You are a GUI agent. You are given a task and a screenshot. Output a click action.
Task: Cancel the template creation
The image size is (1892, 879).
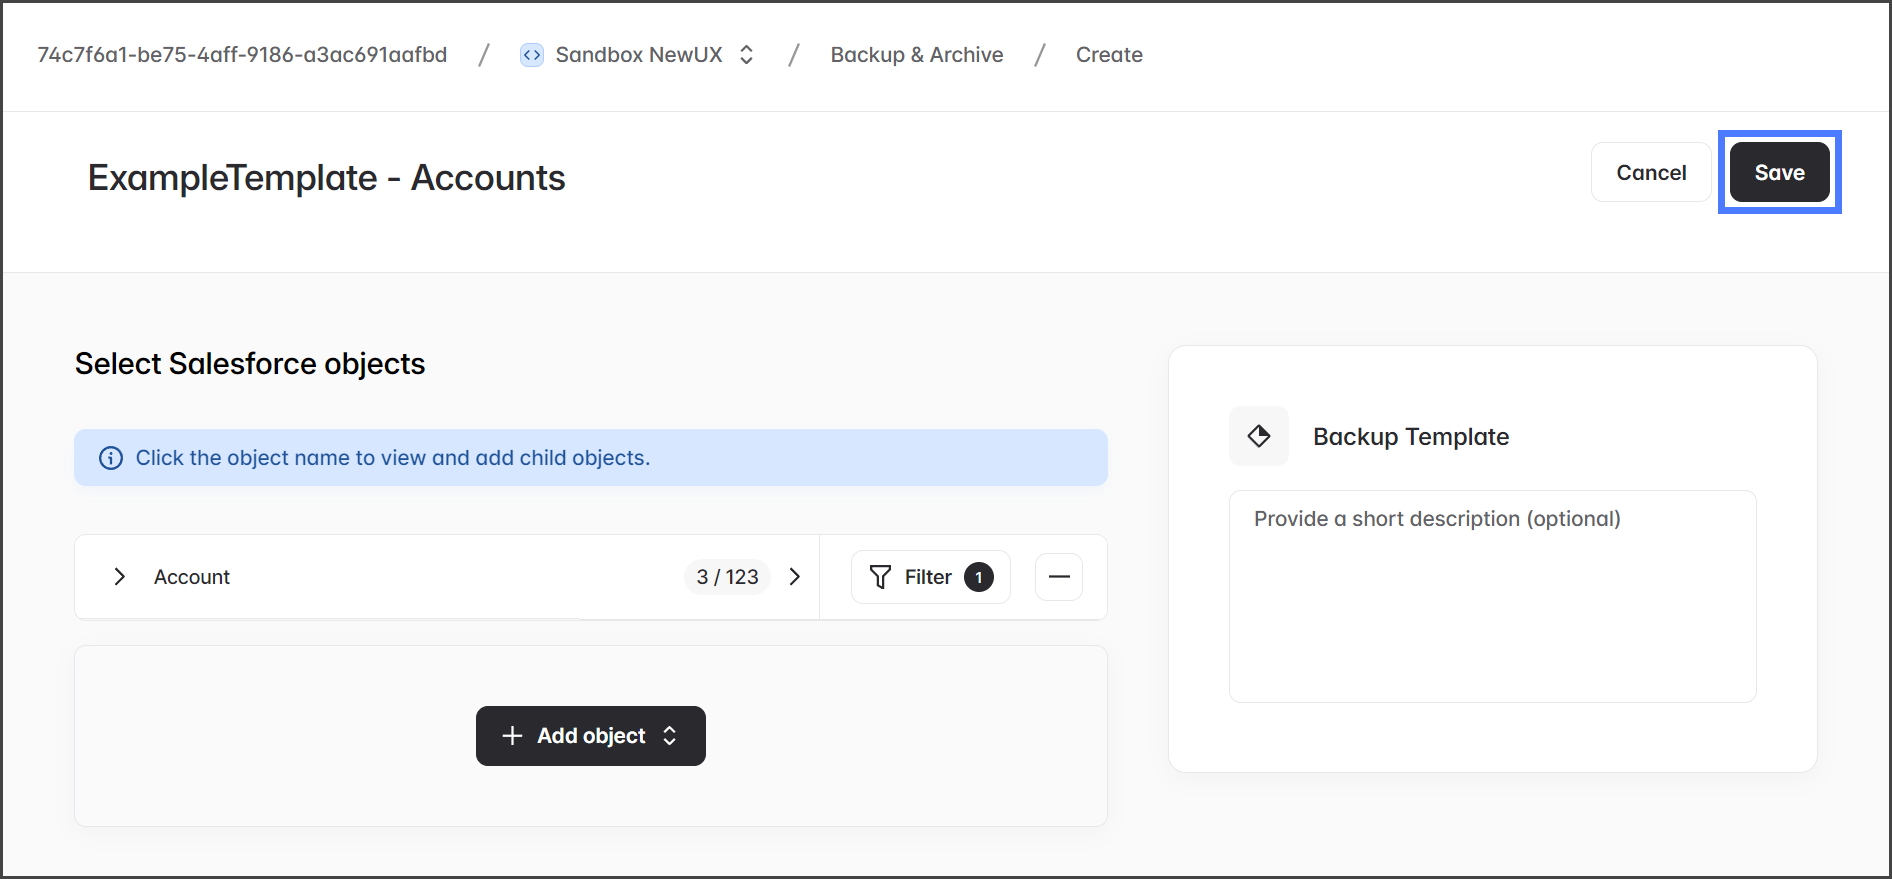coord(1650,173)
